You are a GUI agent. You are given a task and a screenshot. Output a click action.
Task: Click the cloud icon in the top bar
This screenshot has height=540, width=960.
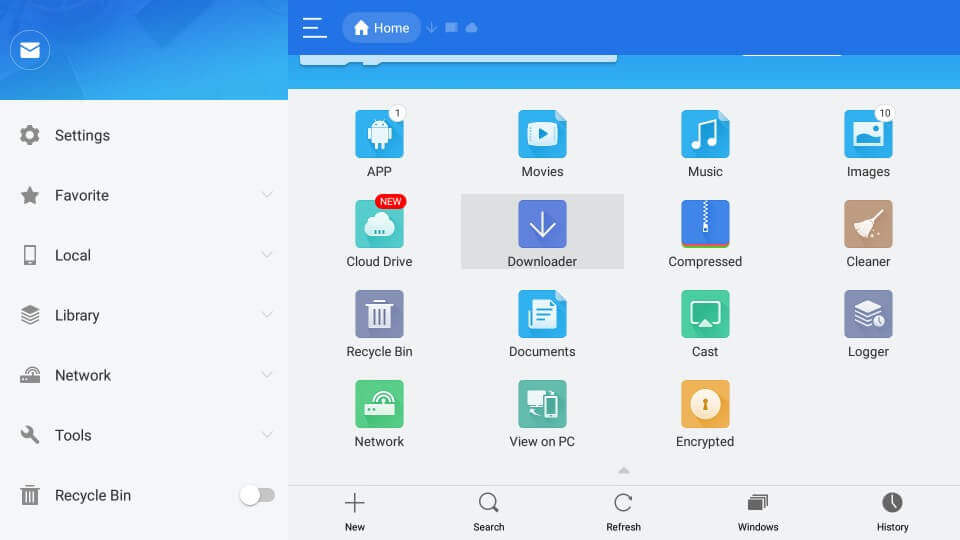[x=471, y=28]
